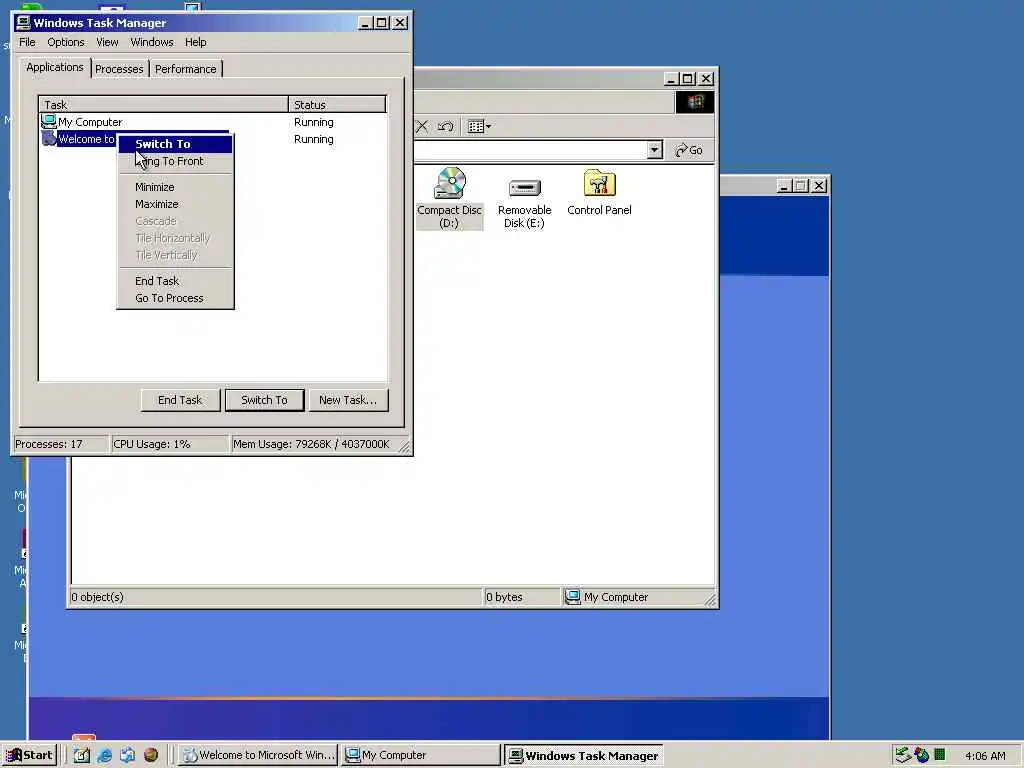1024x768 pixels.
Task: Choose Minimize from the context menu
Action: click(x=174, y=187)
